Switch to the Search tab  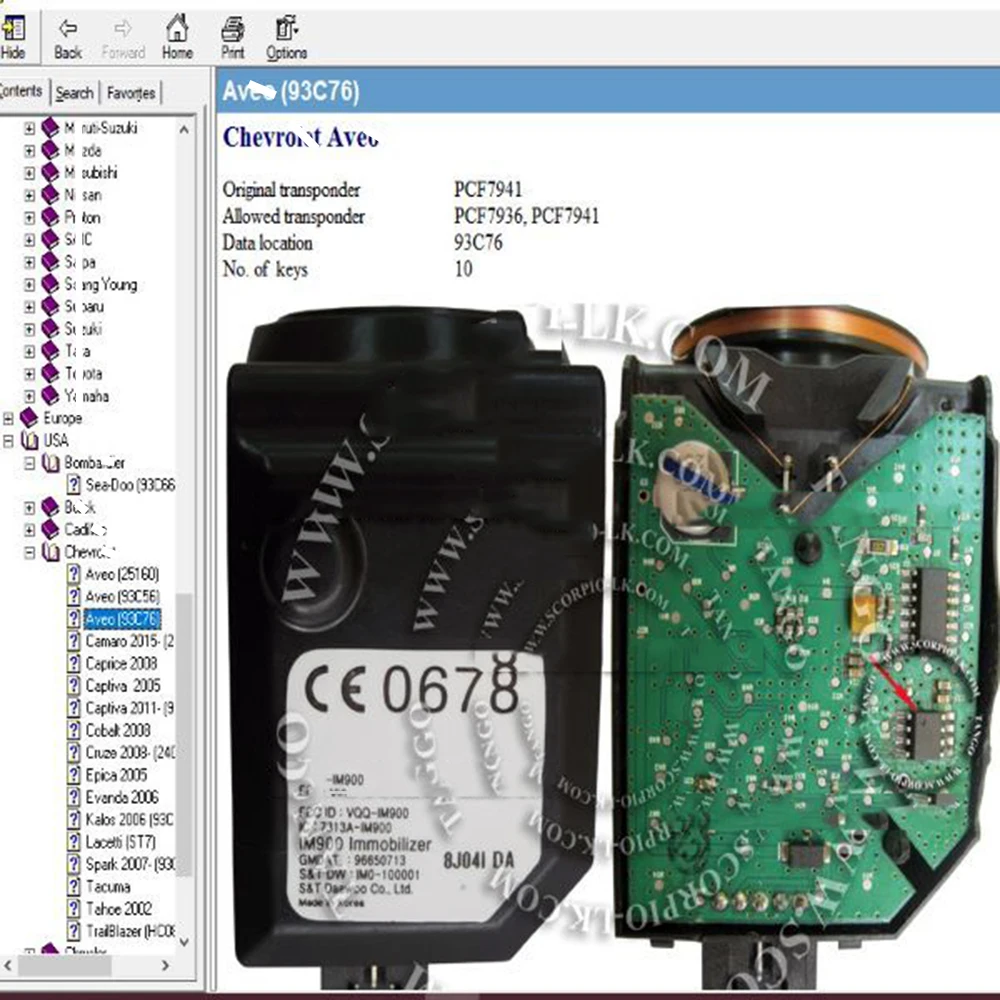pyautogui.click(x=75, y=93)
